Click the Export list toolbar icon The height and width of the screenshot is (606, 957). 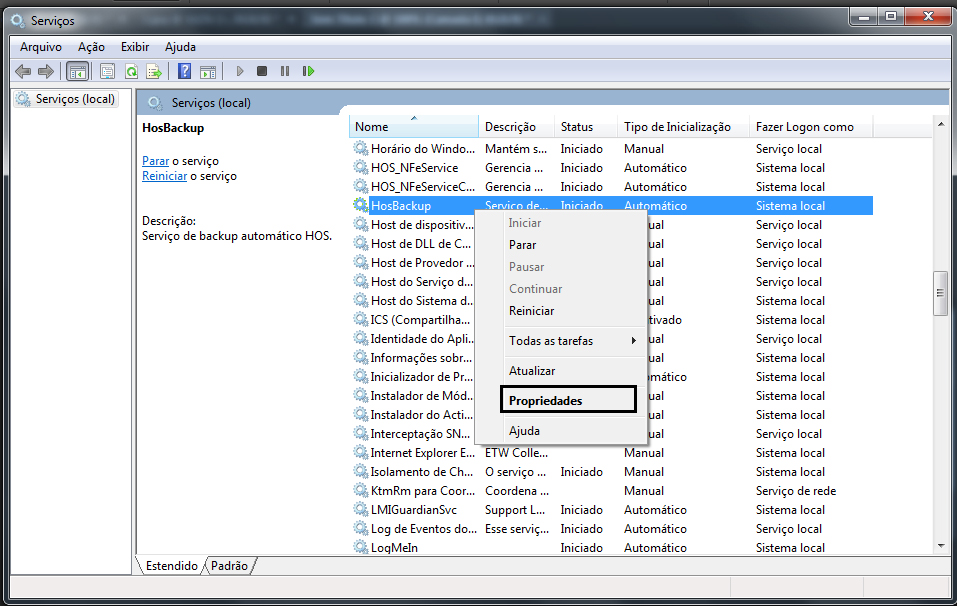click(x=154, y=71)
